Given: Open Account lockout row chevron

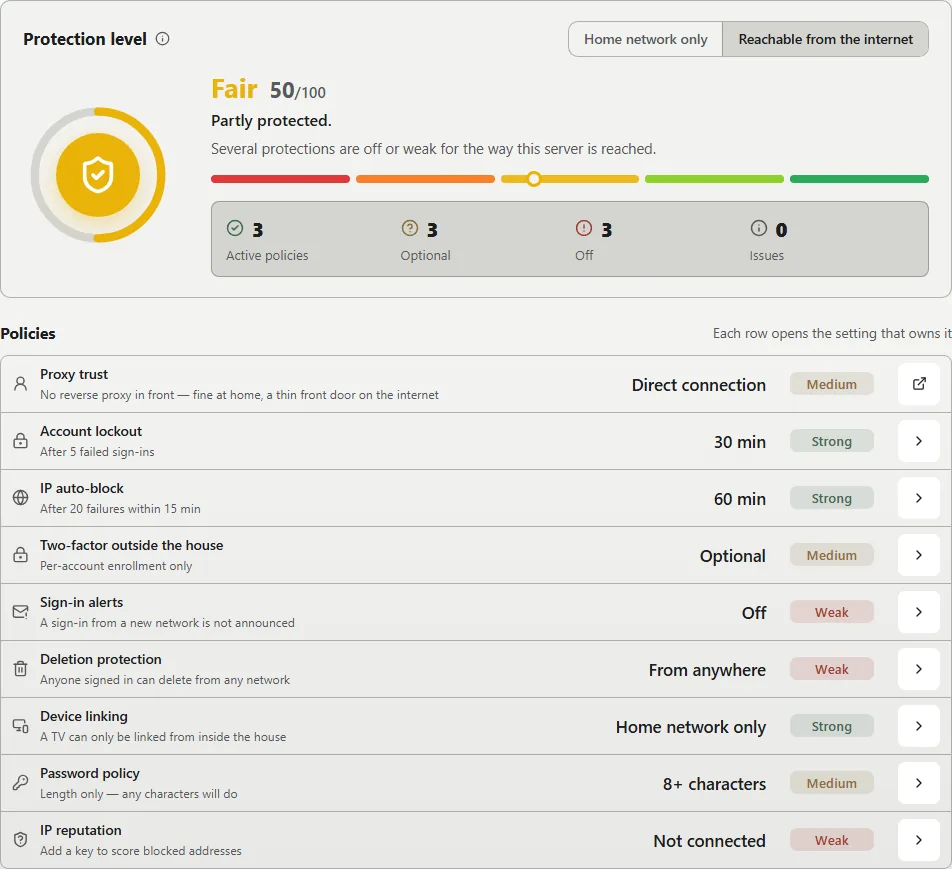Looking at the screenshot, I should (919, 441).
